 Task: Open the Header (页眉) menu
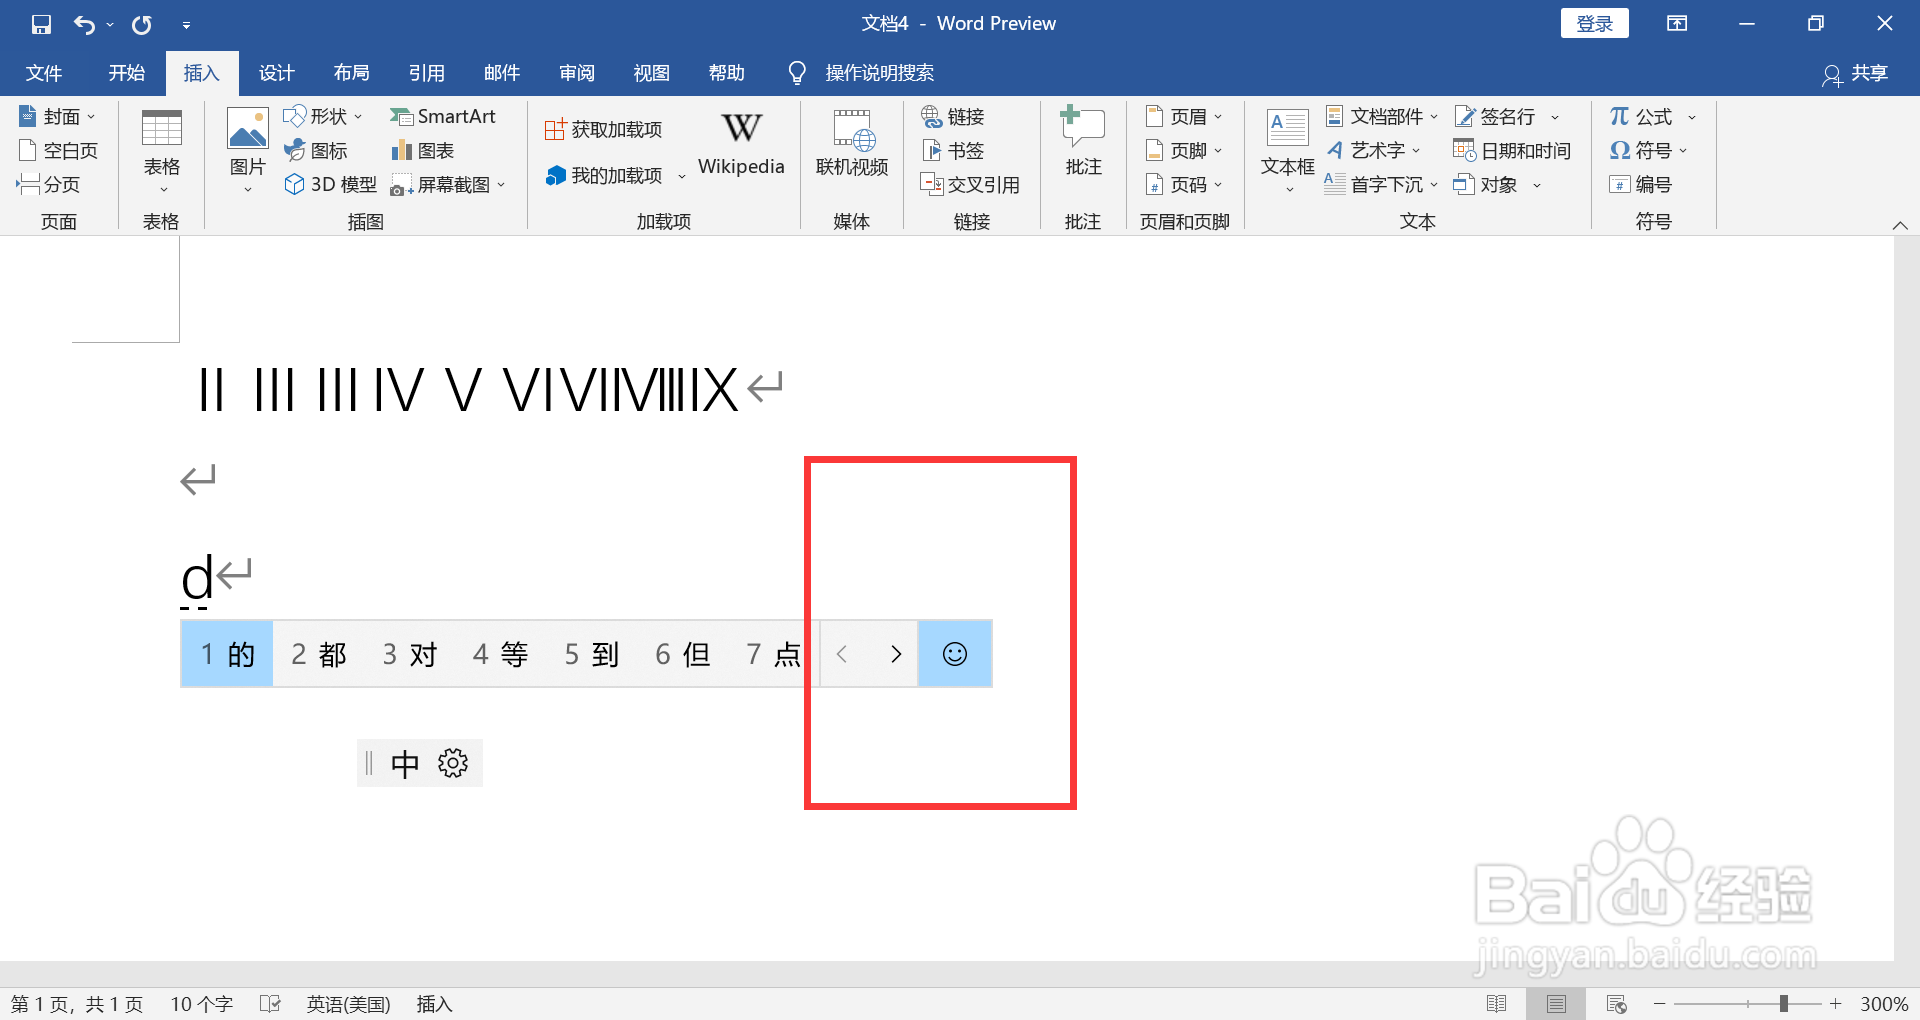(x=1184, y=116)
